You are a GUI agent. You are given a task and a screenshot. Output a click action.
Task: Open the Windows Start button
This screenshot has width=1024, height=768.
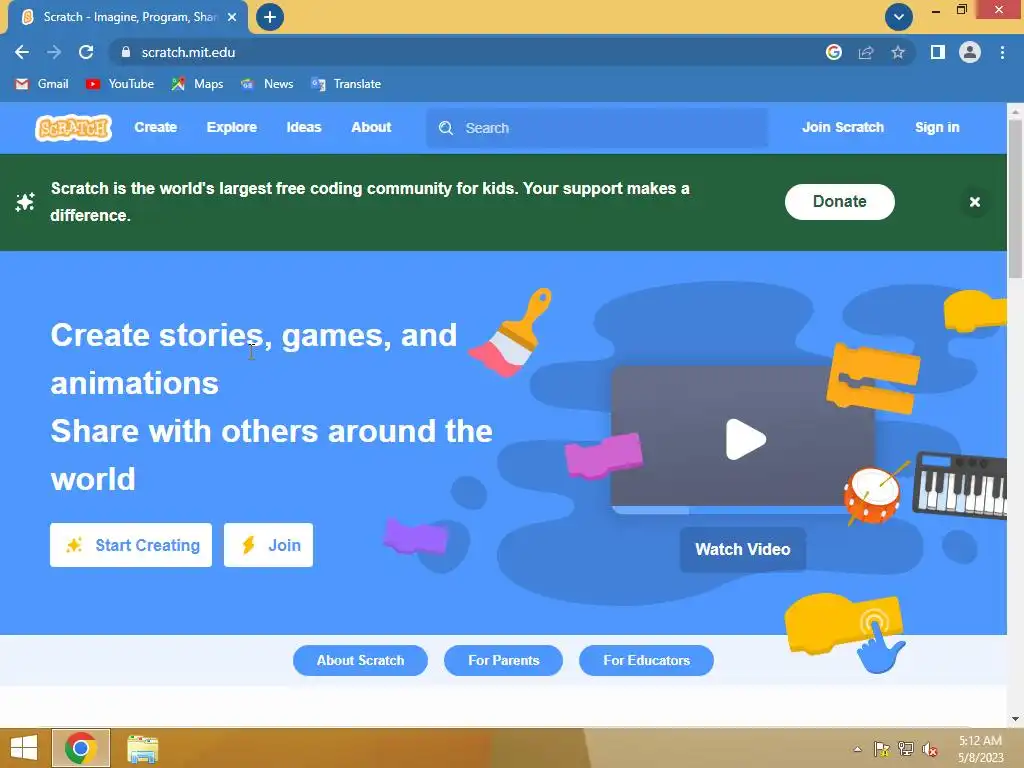click(24, 748)
